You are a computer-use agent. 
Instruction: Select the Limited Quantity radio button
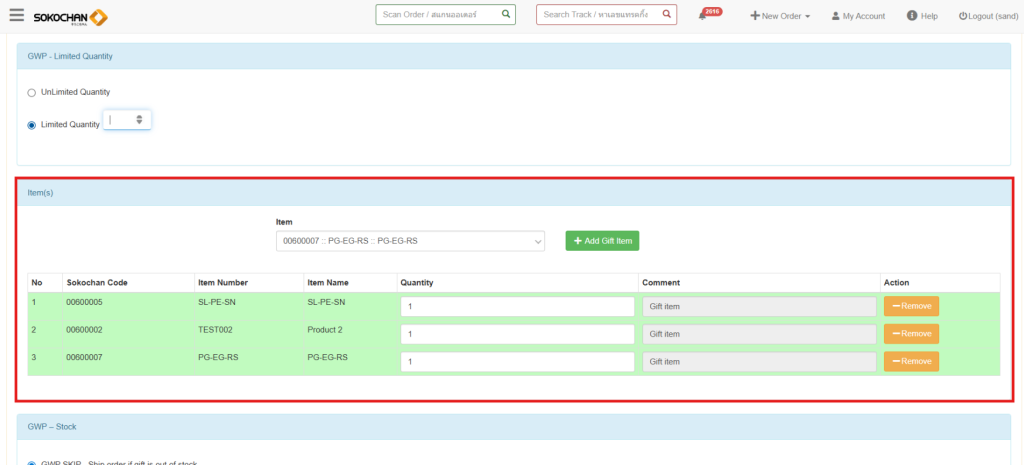32,125
